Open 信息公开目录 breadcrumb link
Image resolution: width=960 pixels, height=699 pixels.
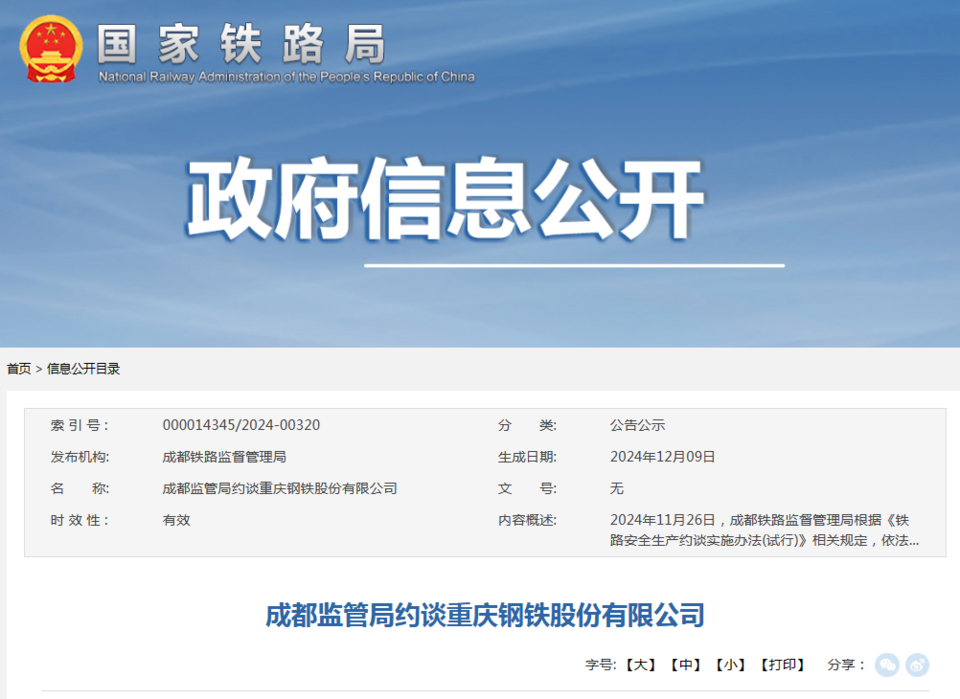coord(83,368)
